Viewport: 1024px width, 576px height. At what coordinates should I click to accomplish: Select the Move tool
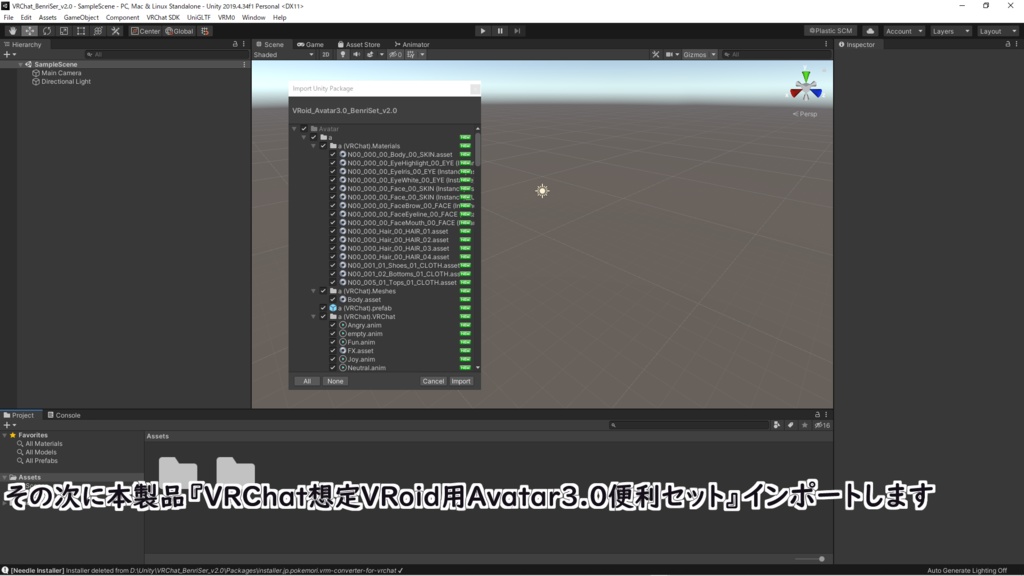tap(30, 31)
